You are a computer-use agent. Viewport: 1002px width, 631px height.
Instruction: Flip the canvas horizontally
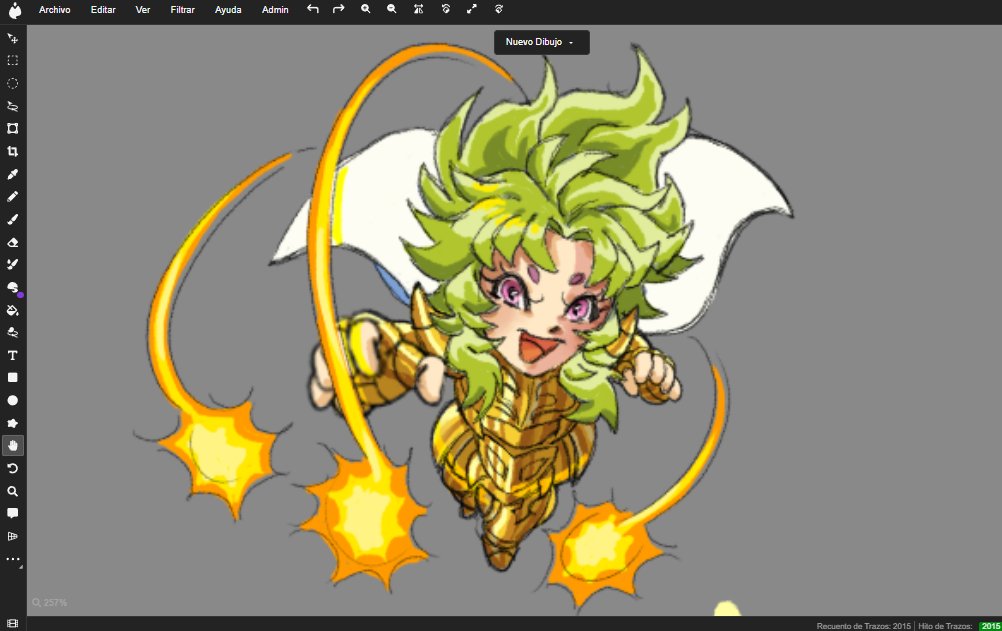[x=419, y=9]
